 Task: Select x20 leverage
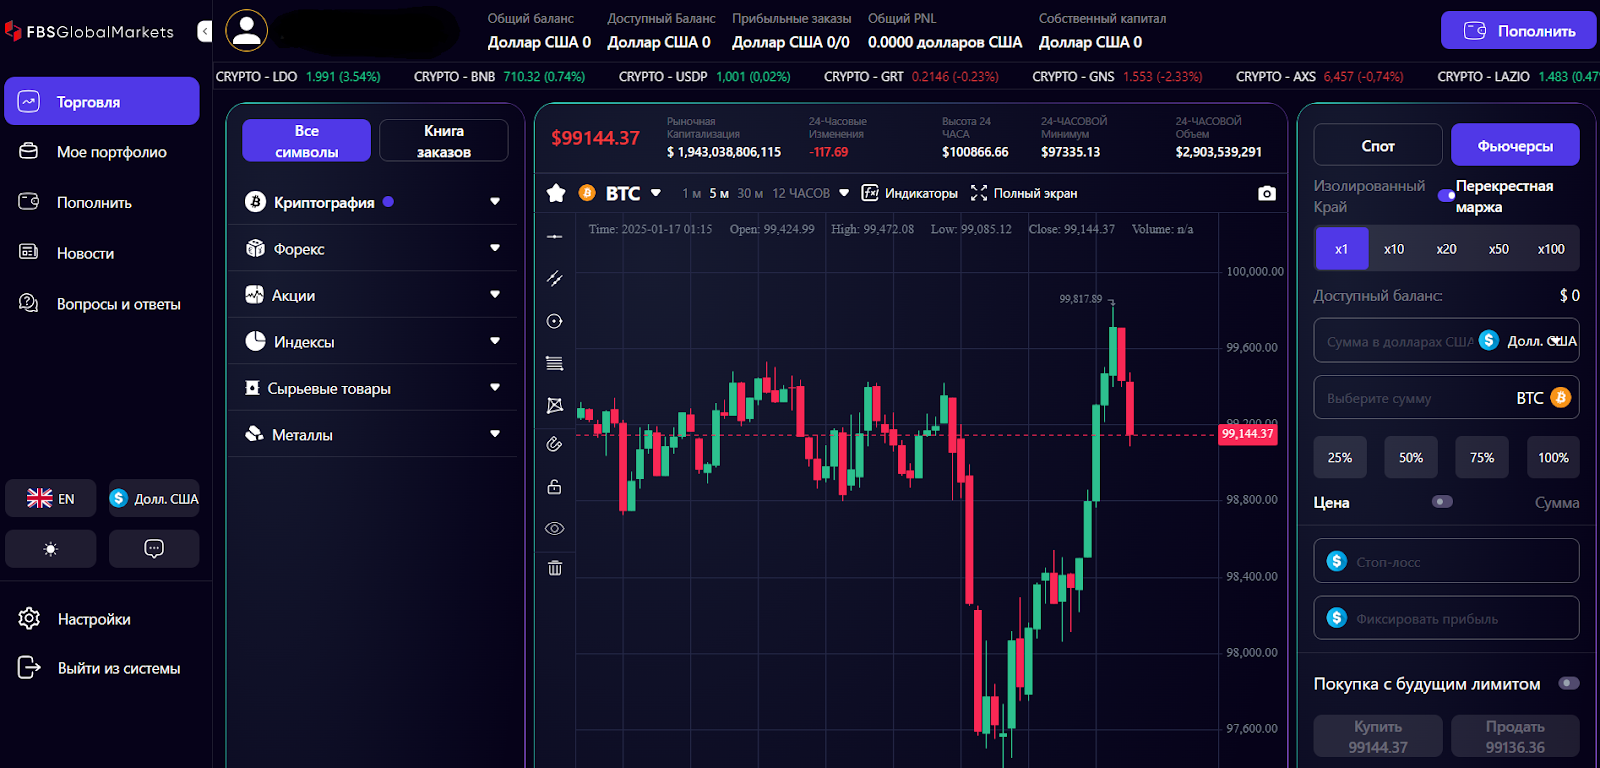click(x=1446, y=249)
